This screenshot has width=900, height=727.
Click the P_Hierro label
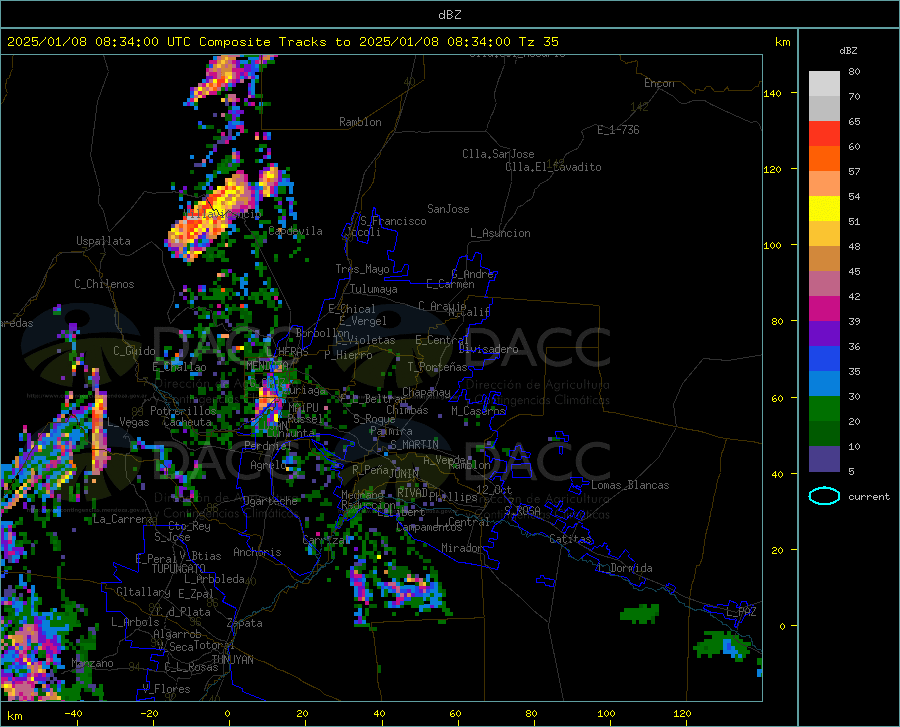click(348, 355)
